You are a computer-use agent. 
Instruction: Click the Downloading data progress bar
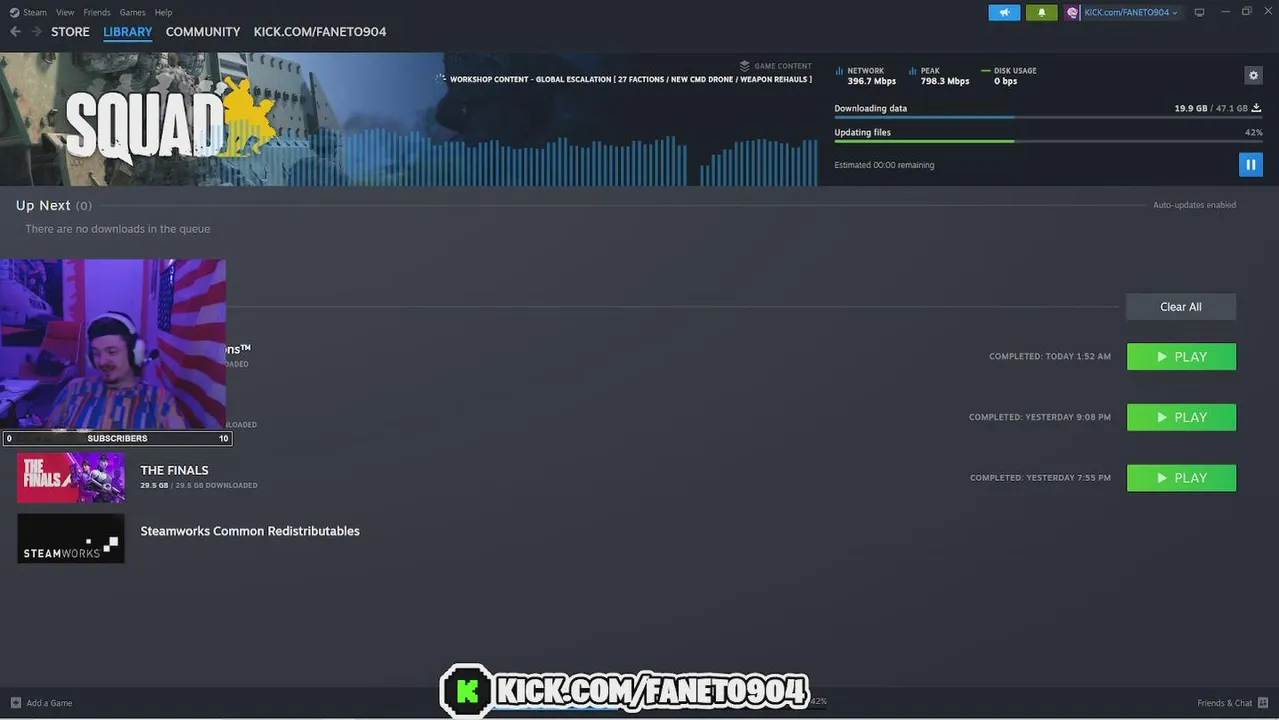(1048, 118)
